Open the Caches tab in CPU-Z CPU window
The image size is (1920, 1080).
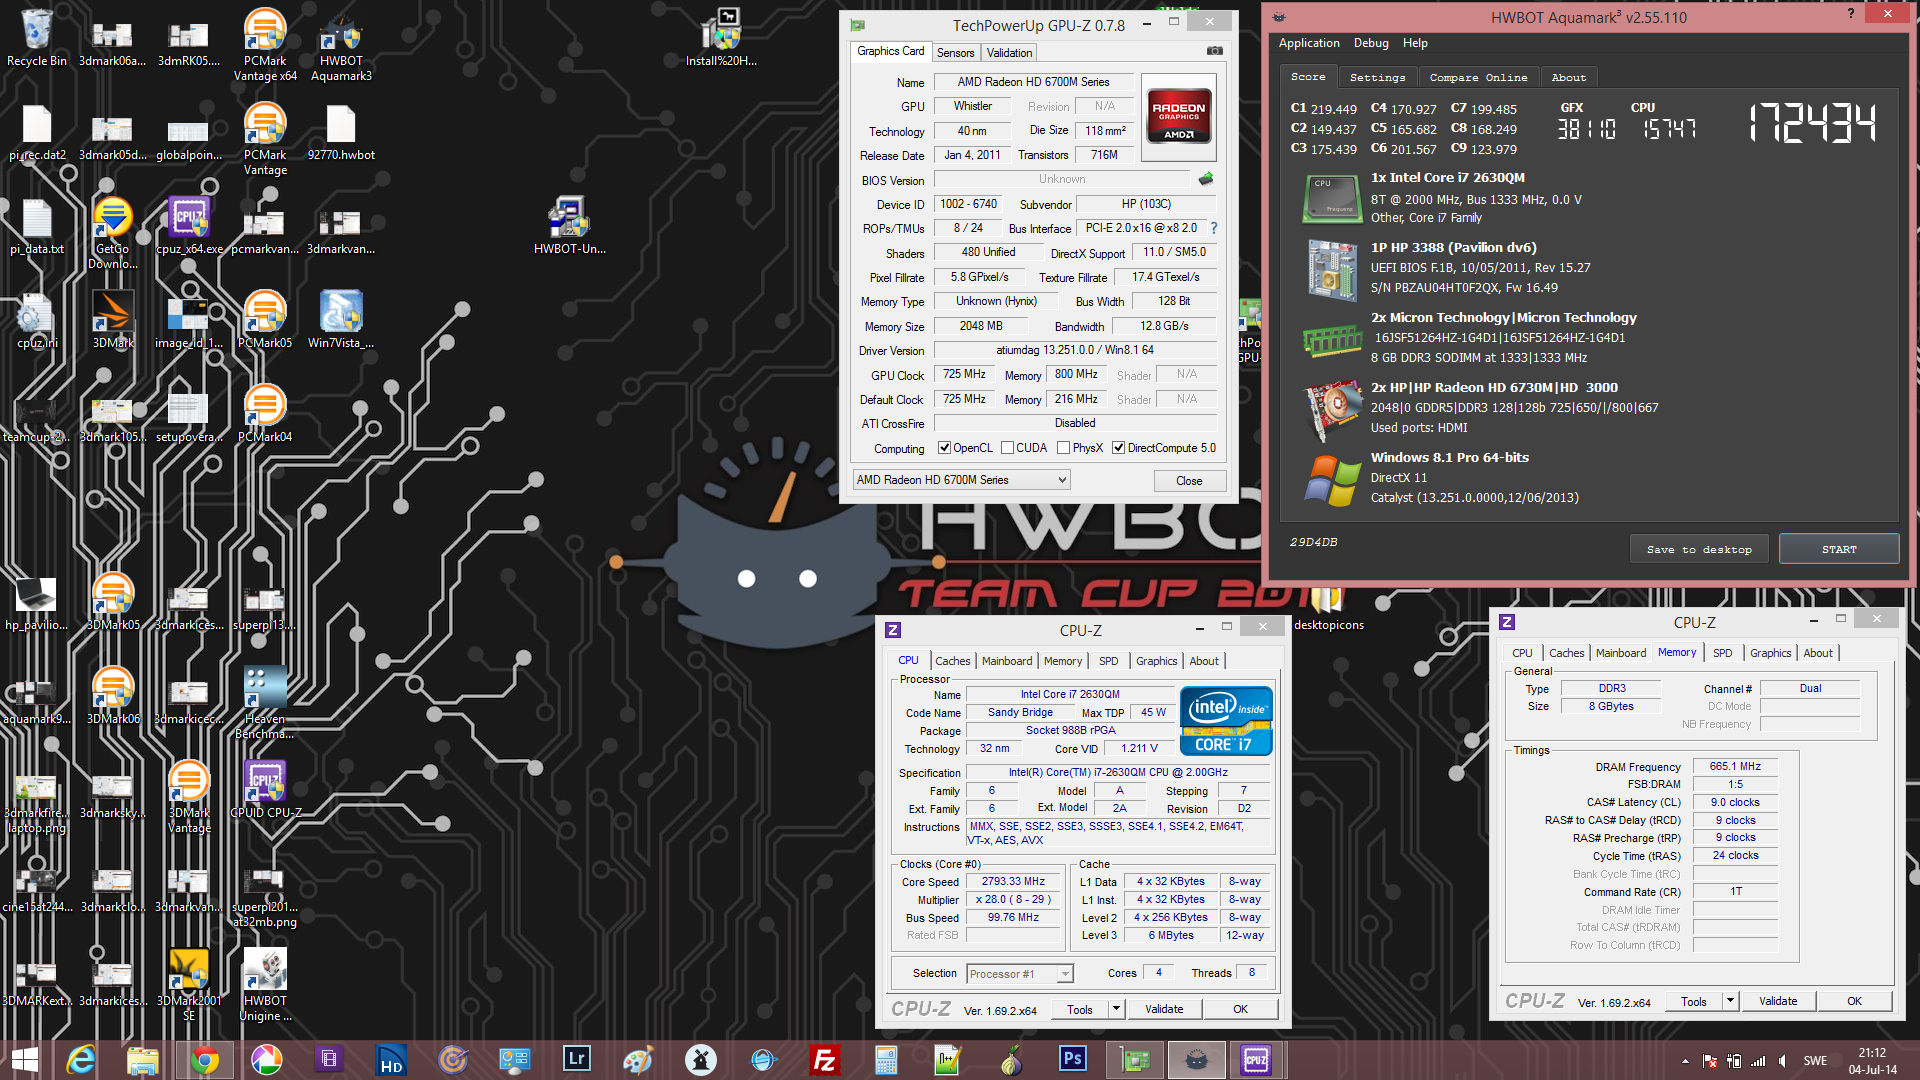pos(952,661)
